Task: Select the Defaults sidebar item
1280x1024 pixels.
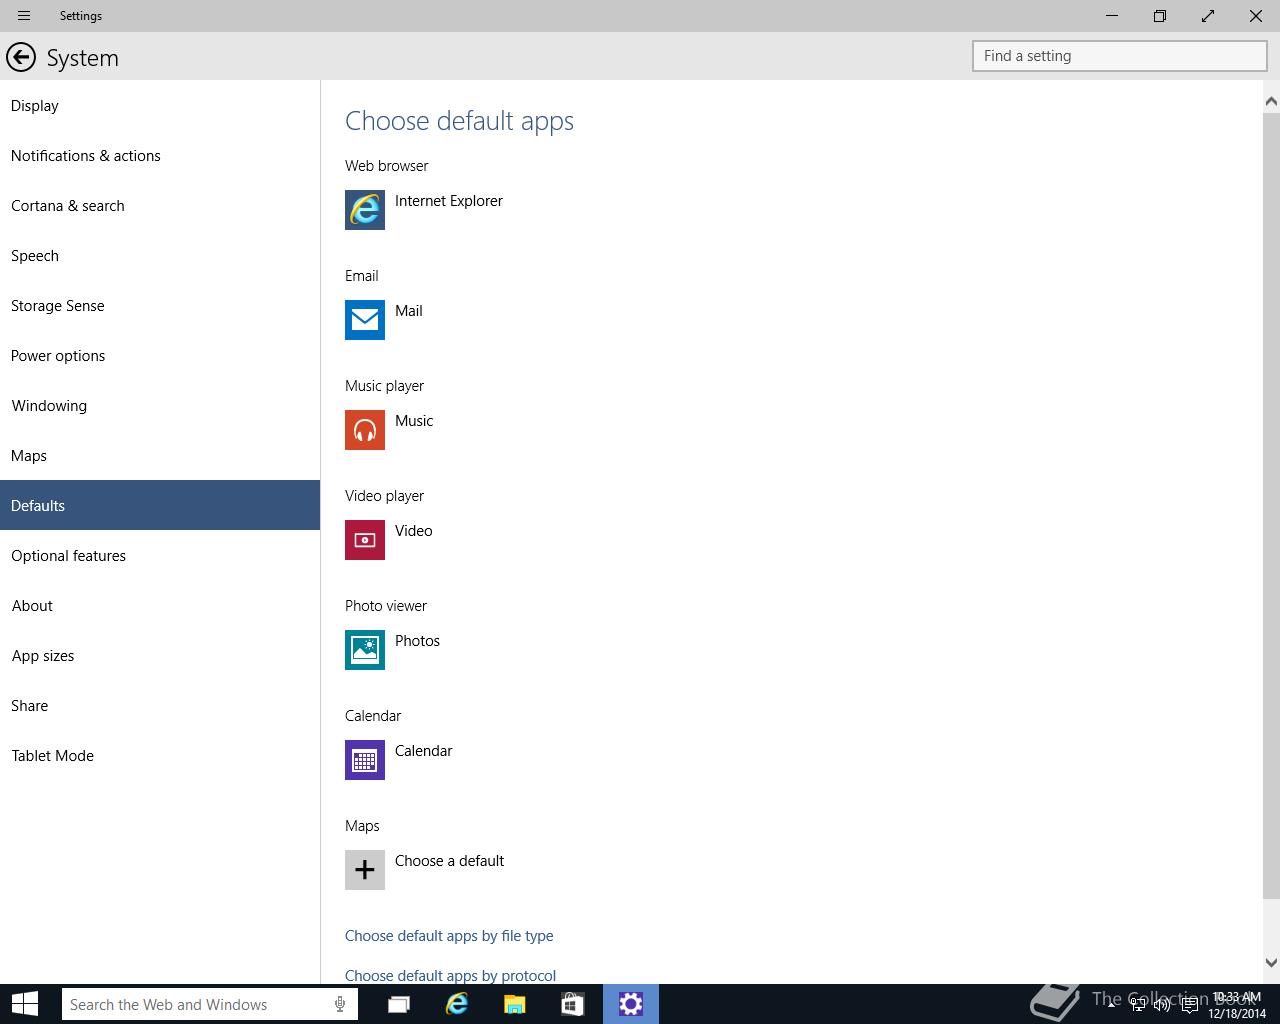Action: pyautogui.click(x=160, y=505)
